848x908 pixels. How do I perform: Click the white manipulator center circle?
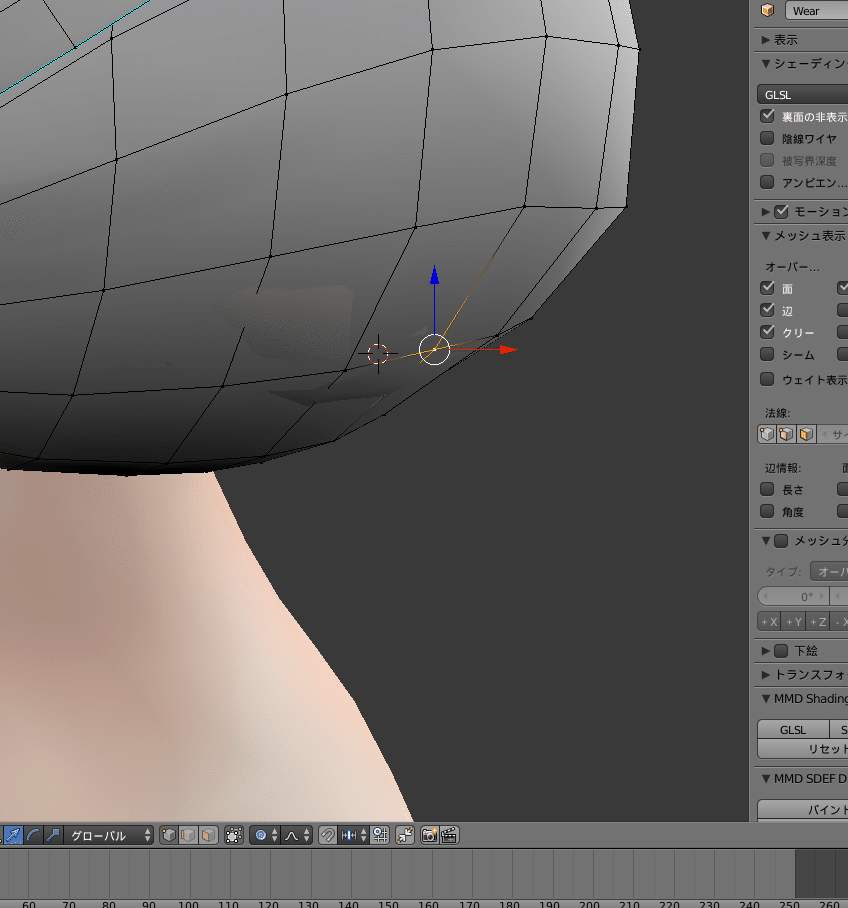pyautogui.click(x=434, y=349)
